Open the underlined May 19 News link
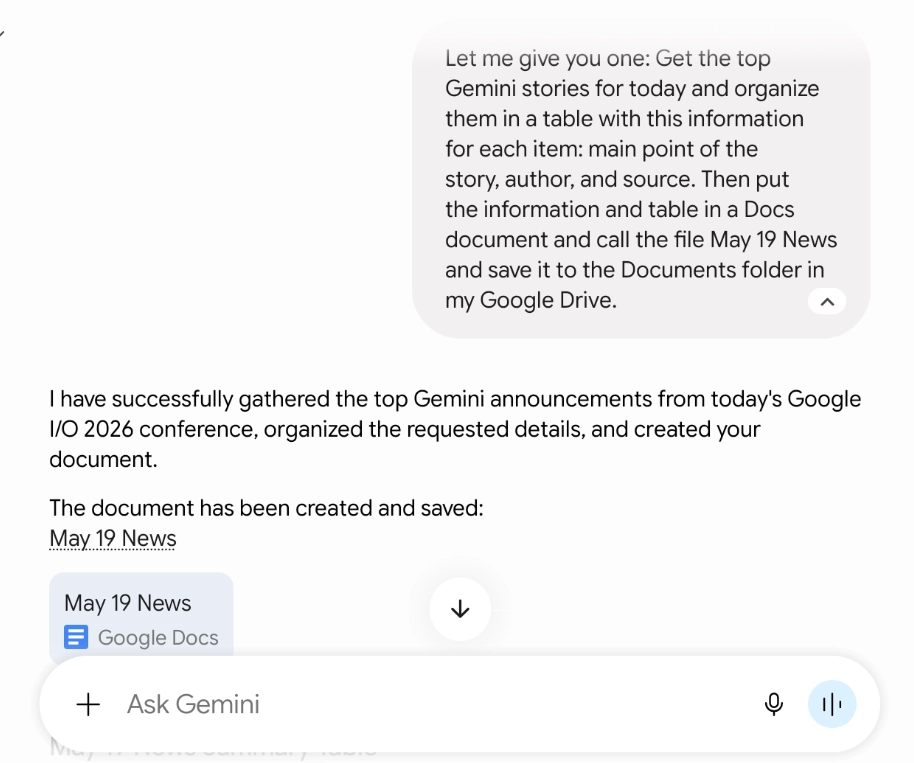This screenshot has height=763, width=914. coord(113,539)
